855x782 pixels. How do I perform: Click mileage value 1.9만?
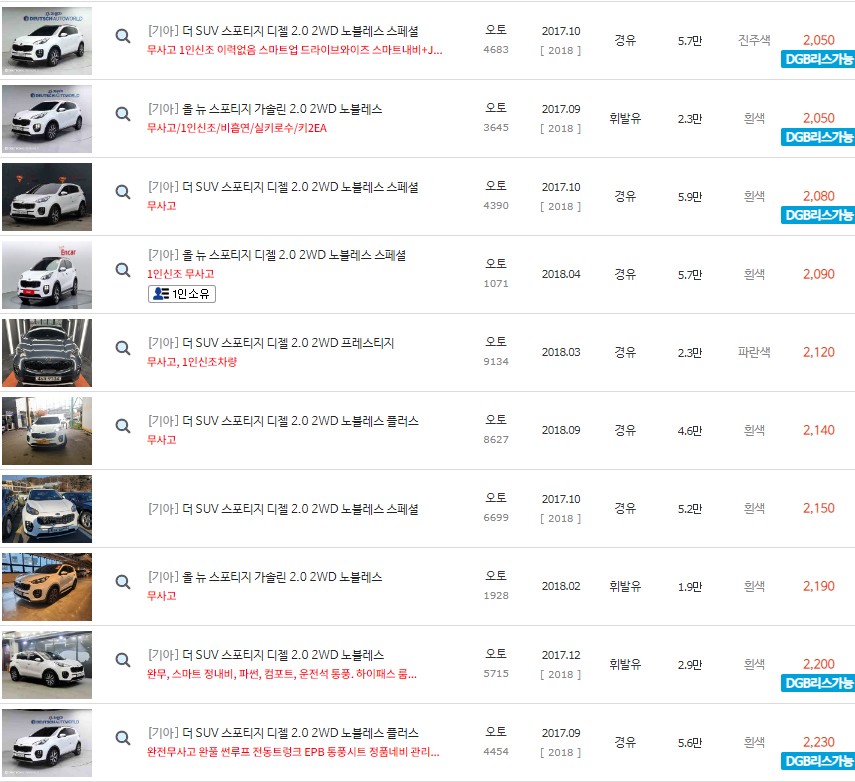tap(690, 587)
